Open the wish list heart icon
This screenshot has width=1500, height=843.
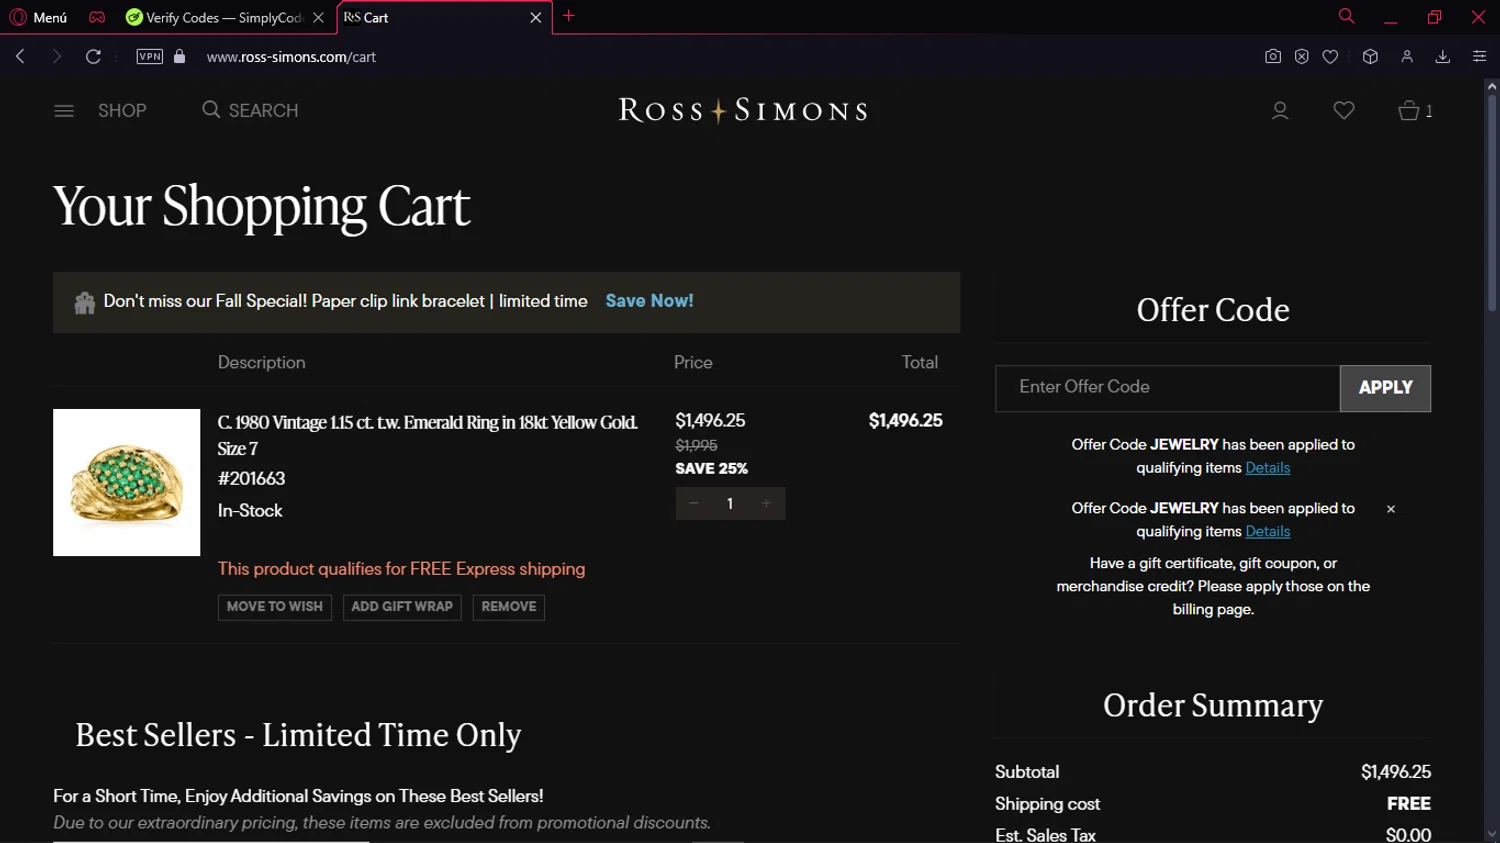pos(1344,110)
